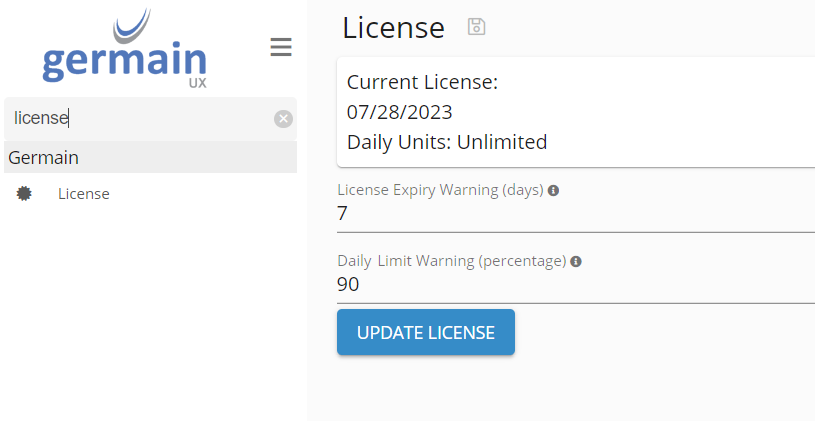This screenshot has width=815, height=421.
Task: Click the License Expiry Warning days field
Action: (575, 214)
